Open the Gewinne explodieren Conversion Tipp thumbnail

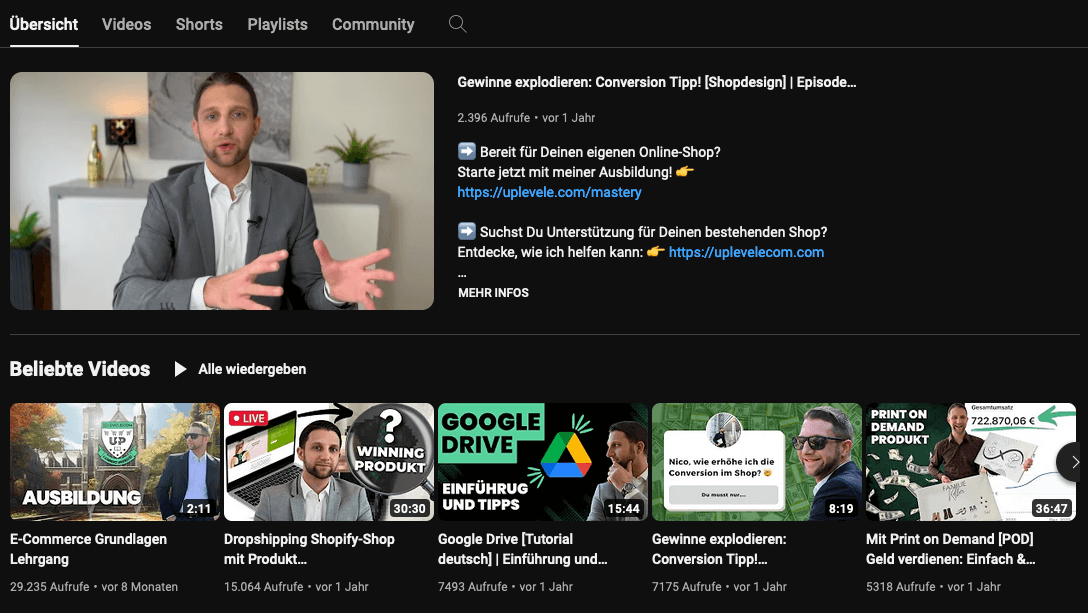[x=756, y=461]
